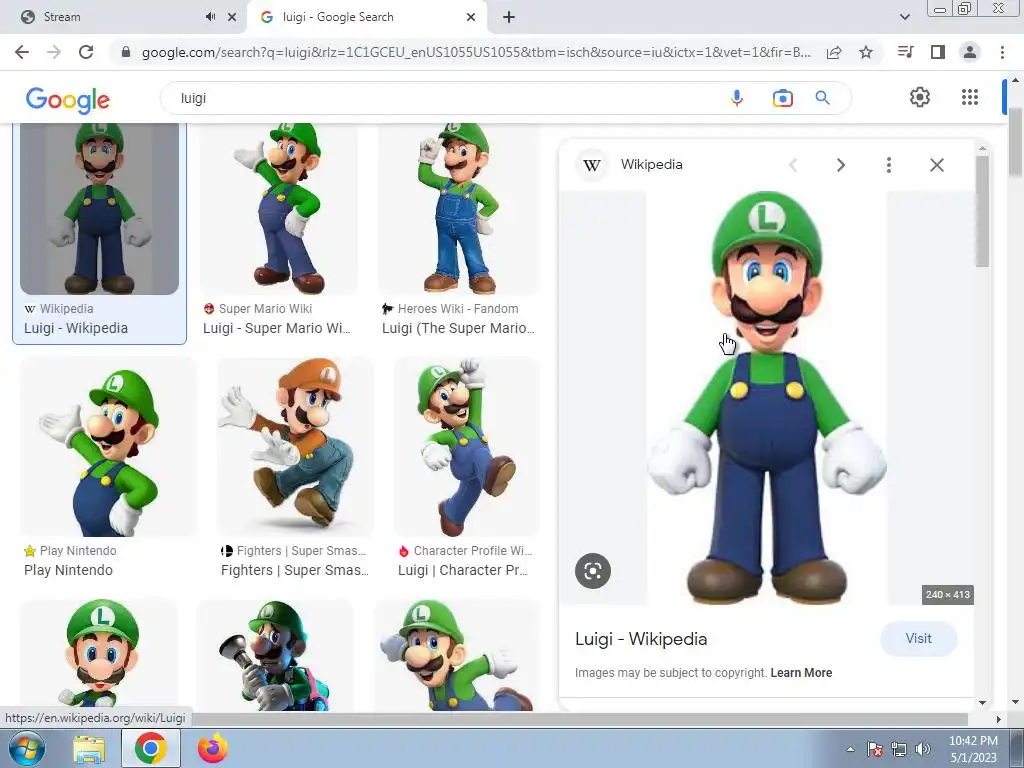This screenshot has height=768, width=1024.
Task: Select the Luigi's Mansion flashlight thumbnail
Action: (275, 655)
